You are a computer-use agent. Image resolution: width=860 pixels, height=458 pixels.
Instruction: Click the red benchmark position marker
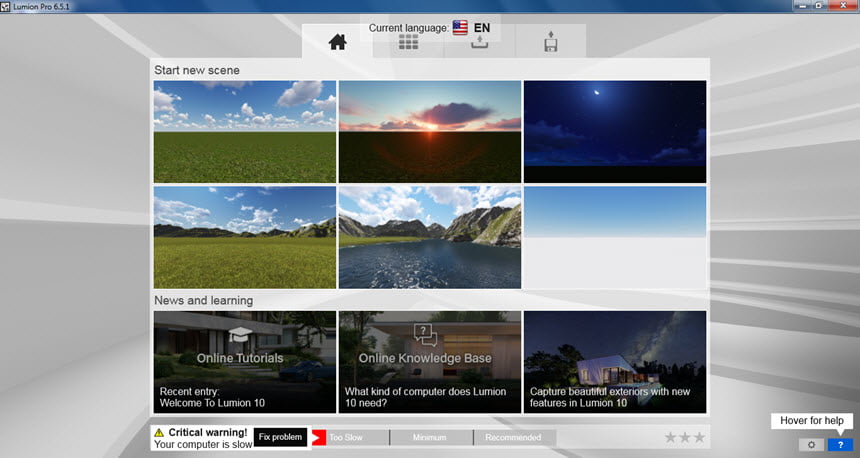[x=319, y=438]
